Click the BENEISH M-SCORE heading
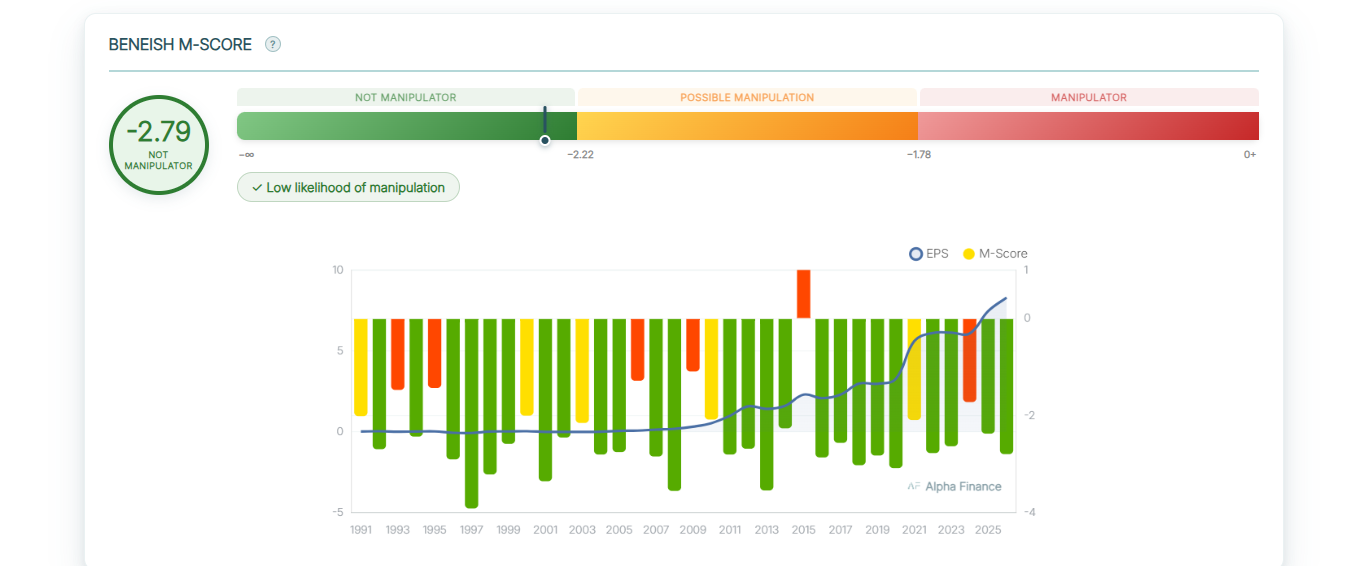This screenshot has height=566, width=1370. pos(180,45)
